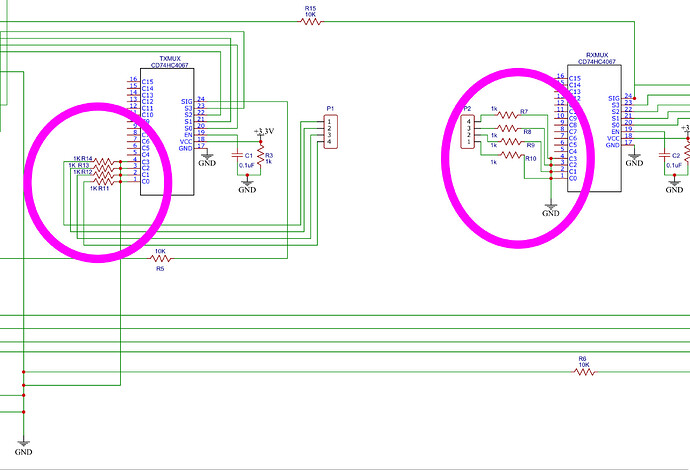This screenshot has width=690, height=470.
Task: Click pin 4 of connector P2
Action: click(x=469, y=121)
